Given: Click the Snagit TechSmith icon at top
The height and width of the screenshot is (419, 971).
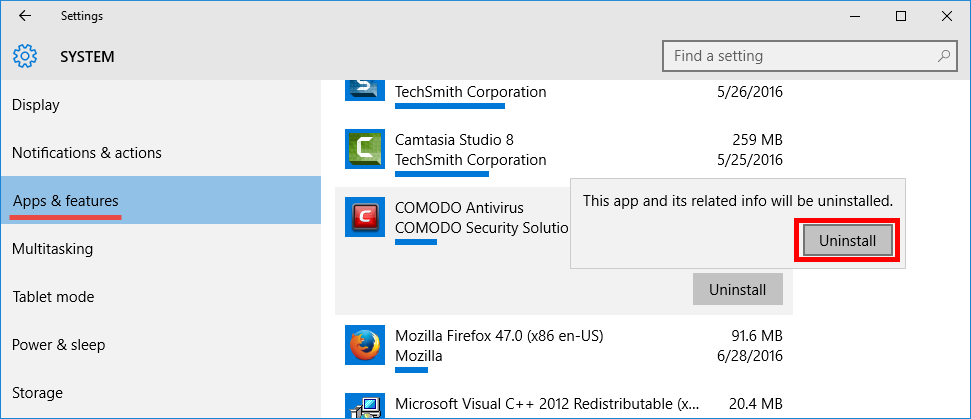Looking at the screenshot, I should 364,89.
